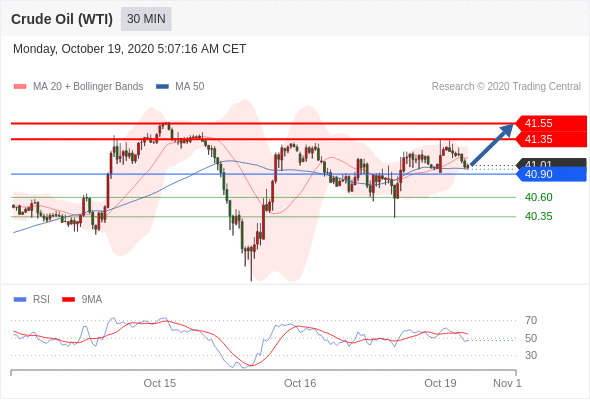590x400 pixels.
Task: Click the 40.60 green support label
Action: (x=538, y=197)
